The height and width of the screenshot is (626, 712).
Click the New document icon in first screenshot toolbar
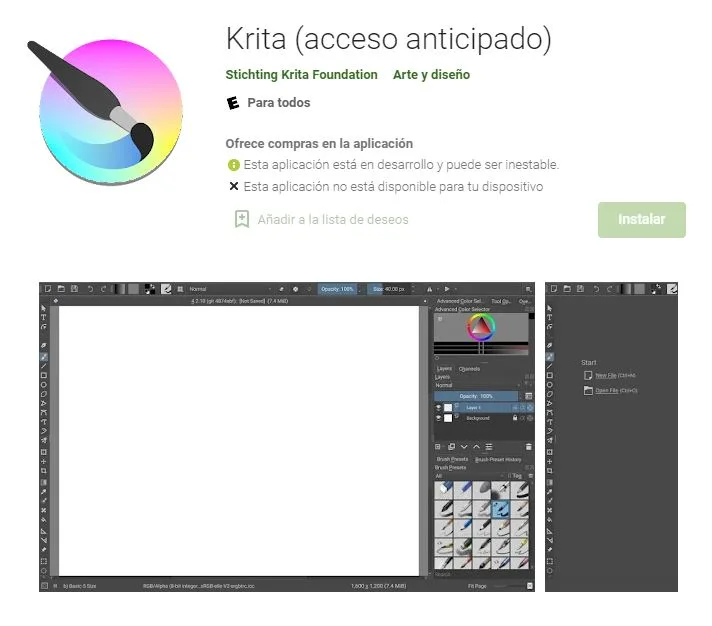48,289
